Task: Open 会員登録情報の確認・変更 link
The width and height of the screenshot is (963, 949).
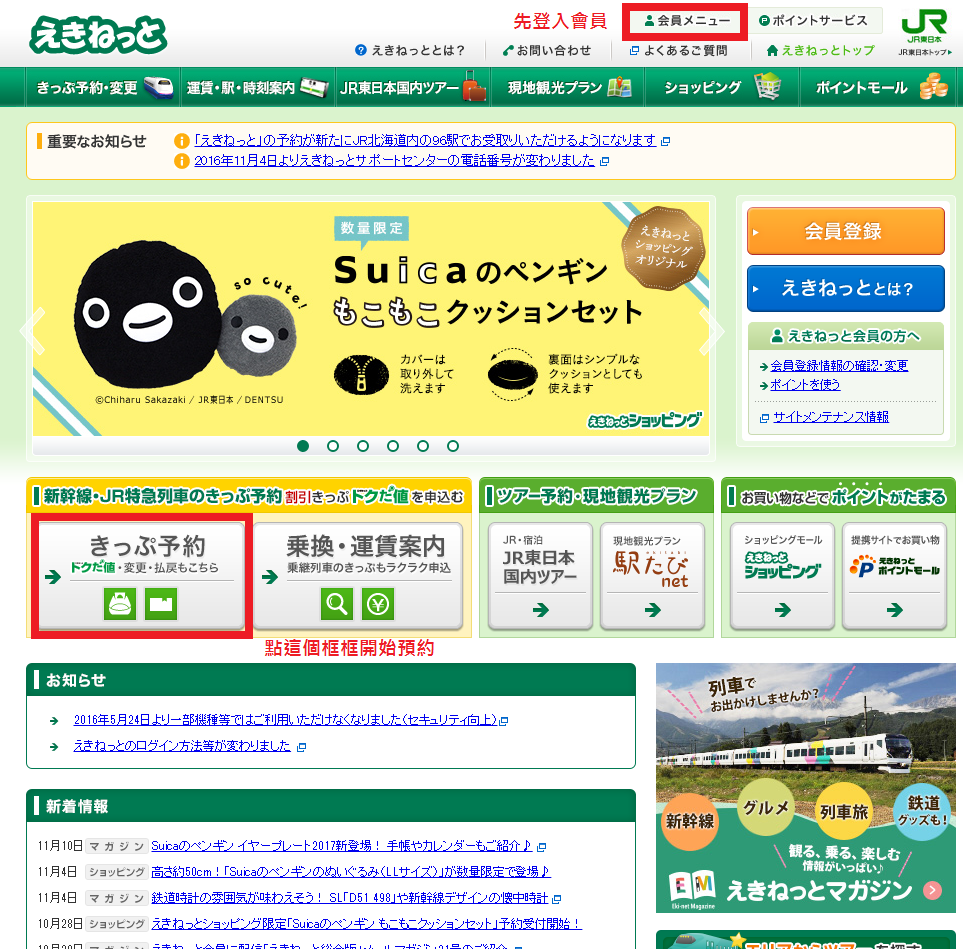Action: (x=839, y=365)
